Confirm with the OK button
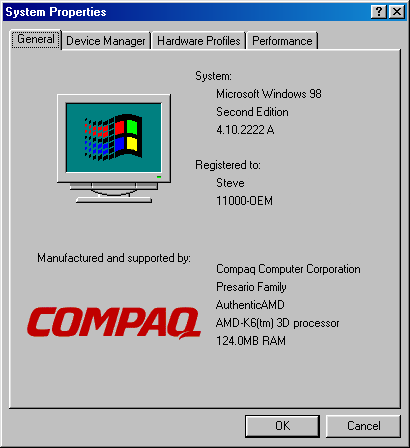Viewport: 410px width, 448px height. point(282,426)
